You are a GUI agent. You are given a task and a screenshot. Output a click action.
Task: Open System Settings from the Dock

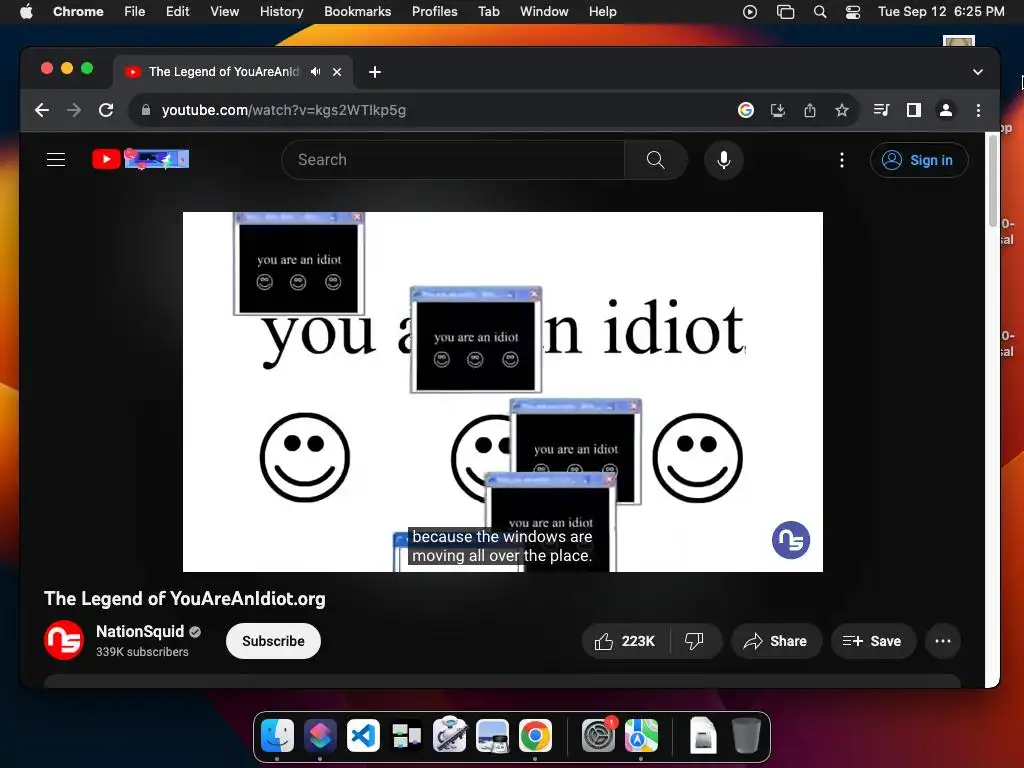pos(598,735)
